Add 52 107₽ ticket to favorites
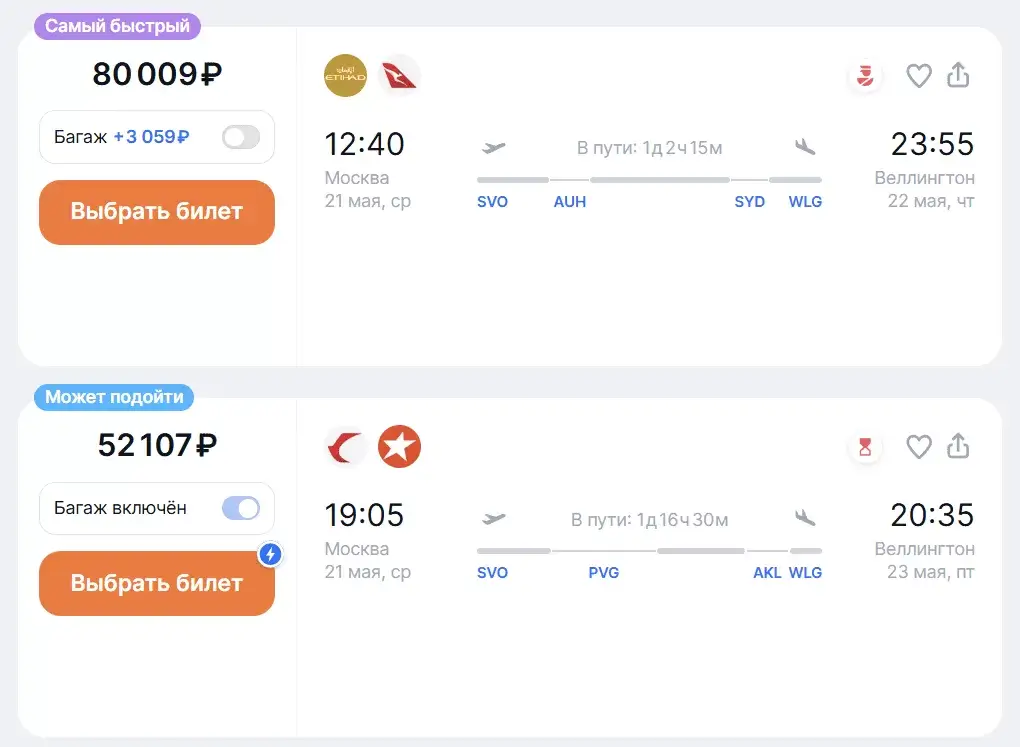The height and width of the screenshot is (747, 1020). [x=919, y=447]
